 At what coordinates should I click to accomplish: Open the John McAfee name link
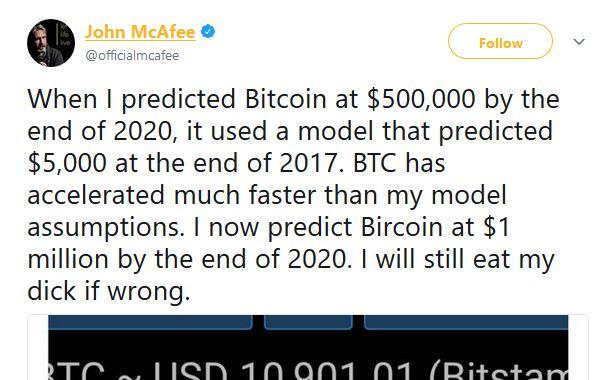[140, 32]
